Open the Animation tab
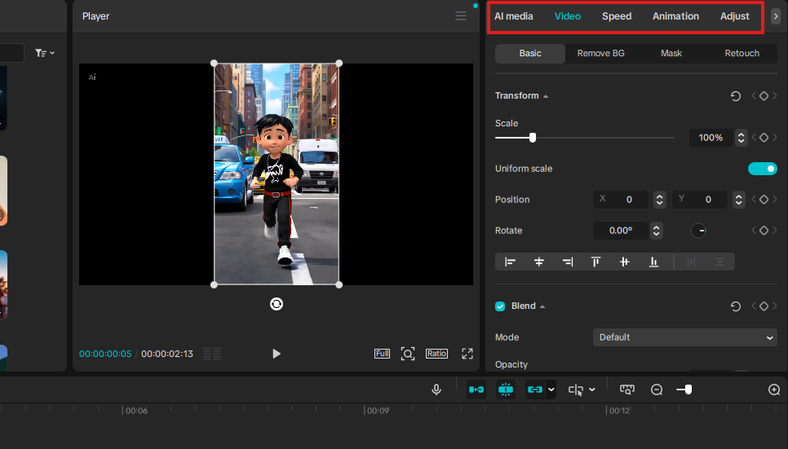Screen dimensions: 788x449 (675, 16)
